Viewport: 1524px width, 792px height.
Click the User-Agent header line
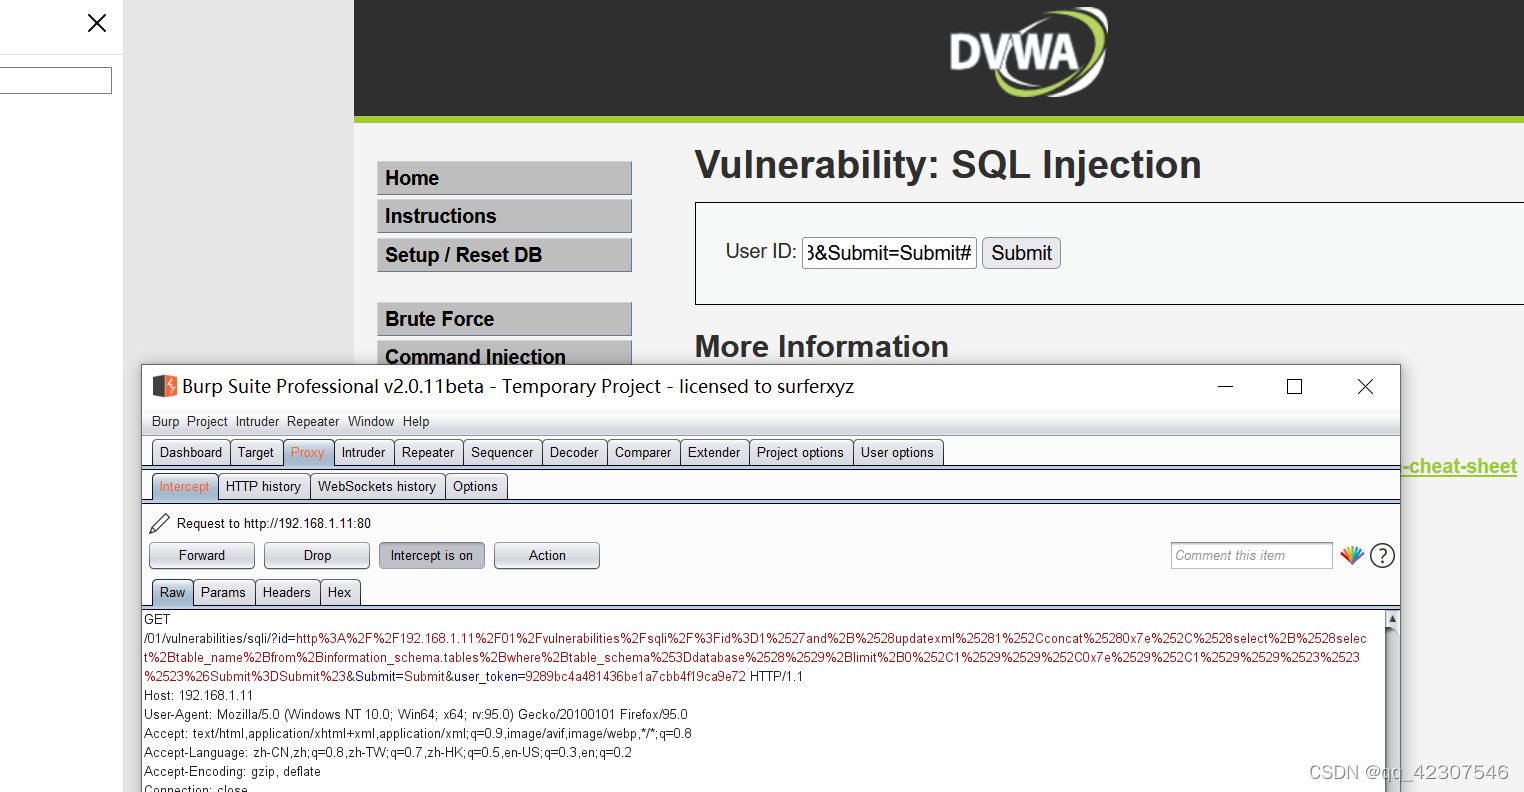[416, 714]
